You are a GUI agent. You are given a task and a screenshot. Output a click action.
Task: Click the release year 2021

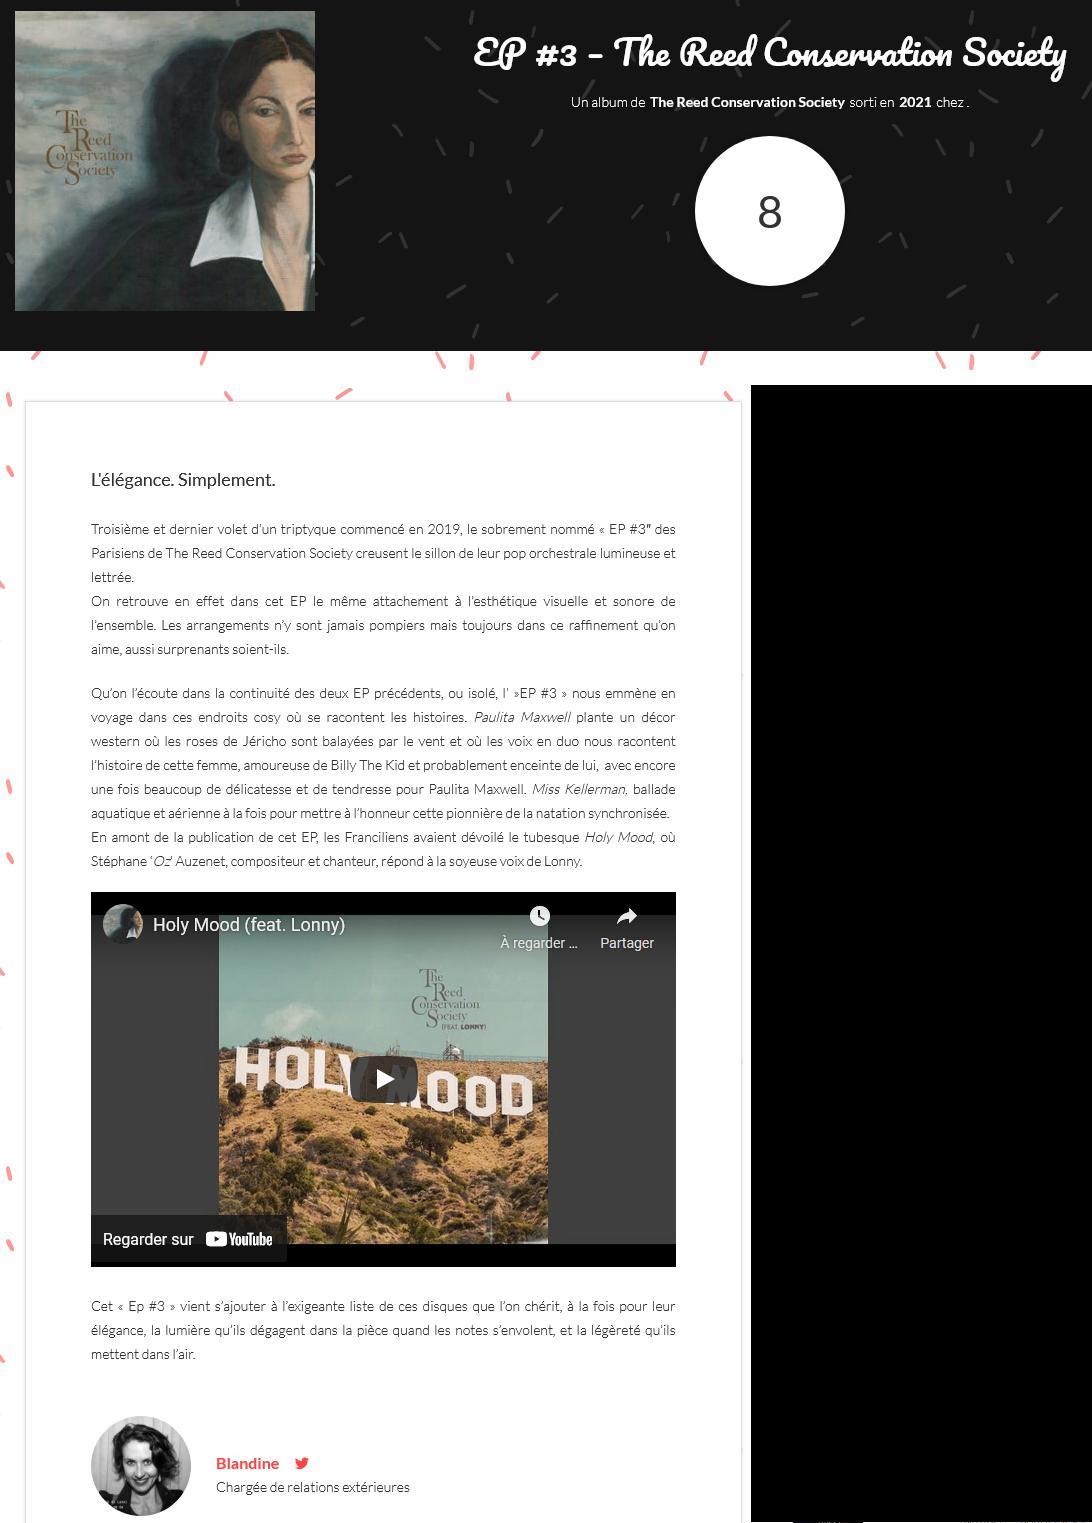[915, 102]
